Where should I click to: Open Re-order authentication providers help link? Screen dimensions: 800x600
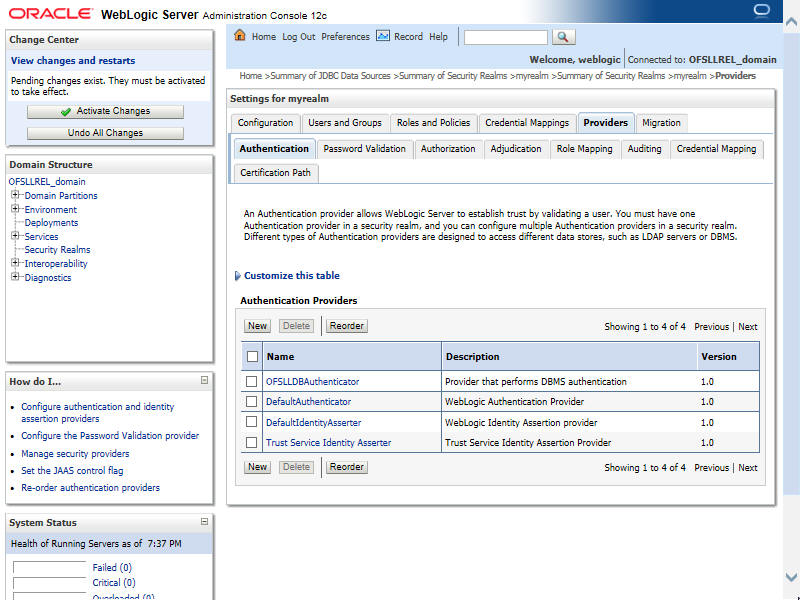point(90,488)
